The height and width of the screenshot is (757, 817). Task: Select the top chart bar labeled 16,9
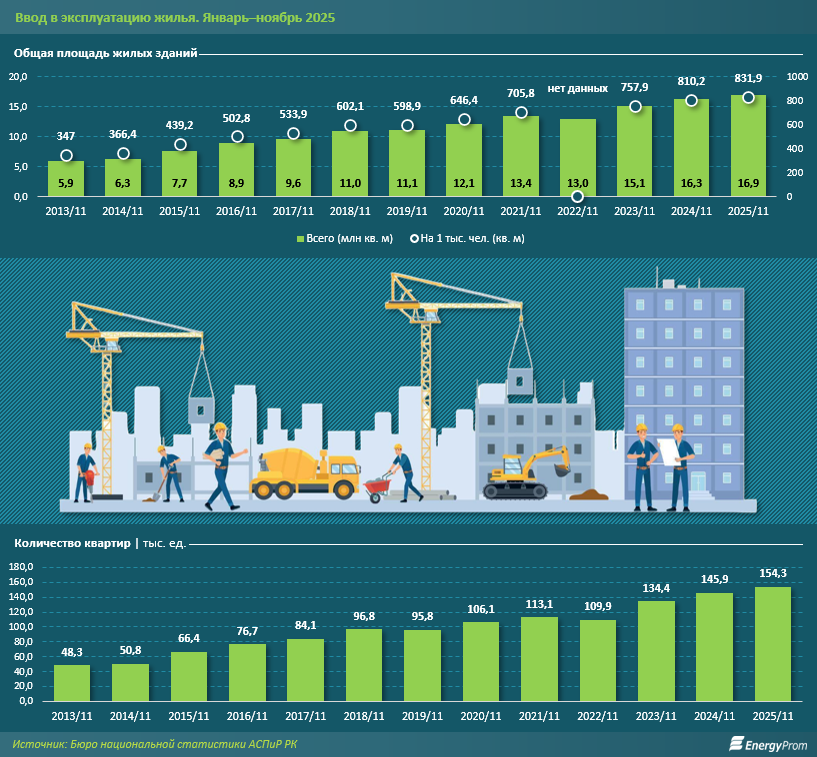pyautogui.click(x=748, y=145)
